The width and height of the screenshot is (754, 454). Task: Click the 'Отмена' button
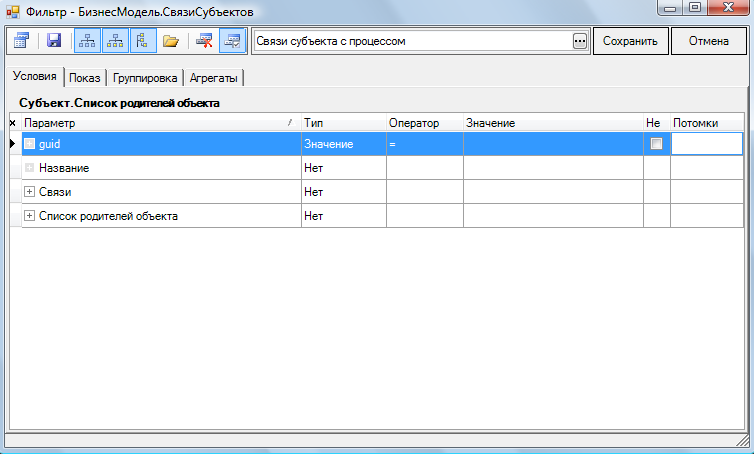[x=709, y=41]
